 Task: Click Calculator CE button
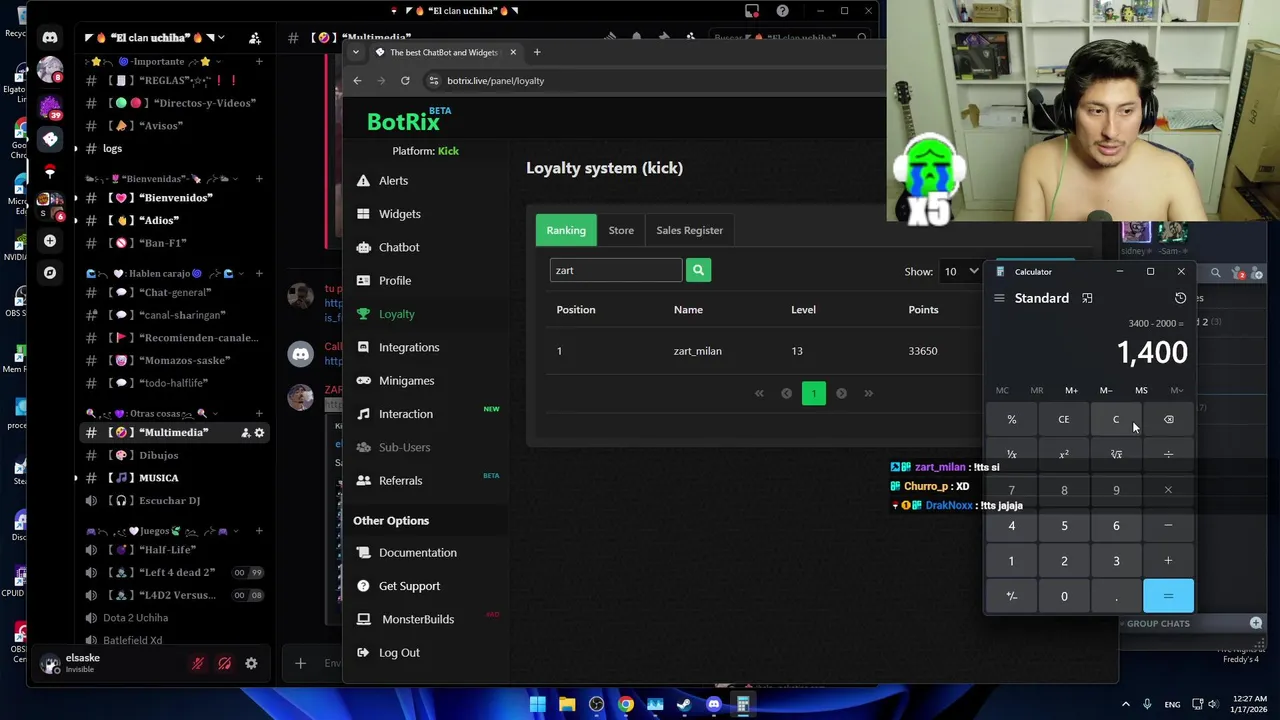1064,420
